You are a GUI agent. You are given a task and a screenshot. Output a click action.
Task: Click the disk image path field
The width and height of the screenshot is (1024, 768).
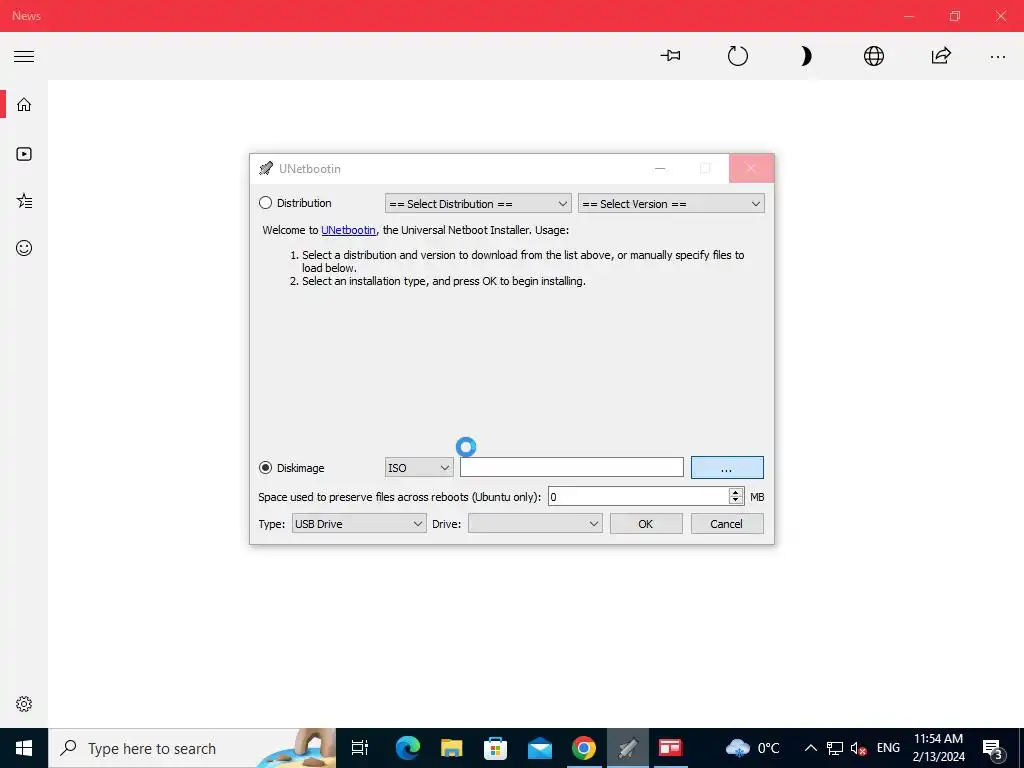coord(571,468)
